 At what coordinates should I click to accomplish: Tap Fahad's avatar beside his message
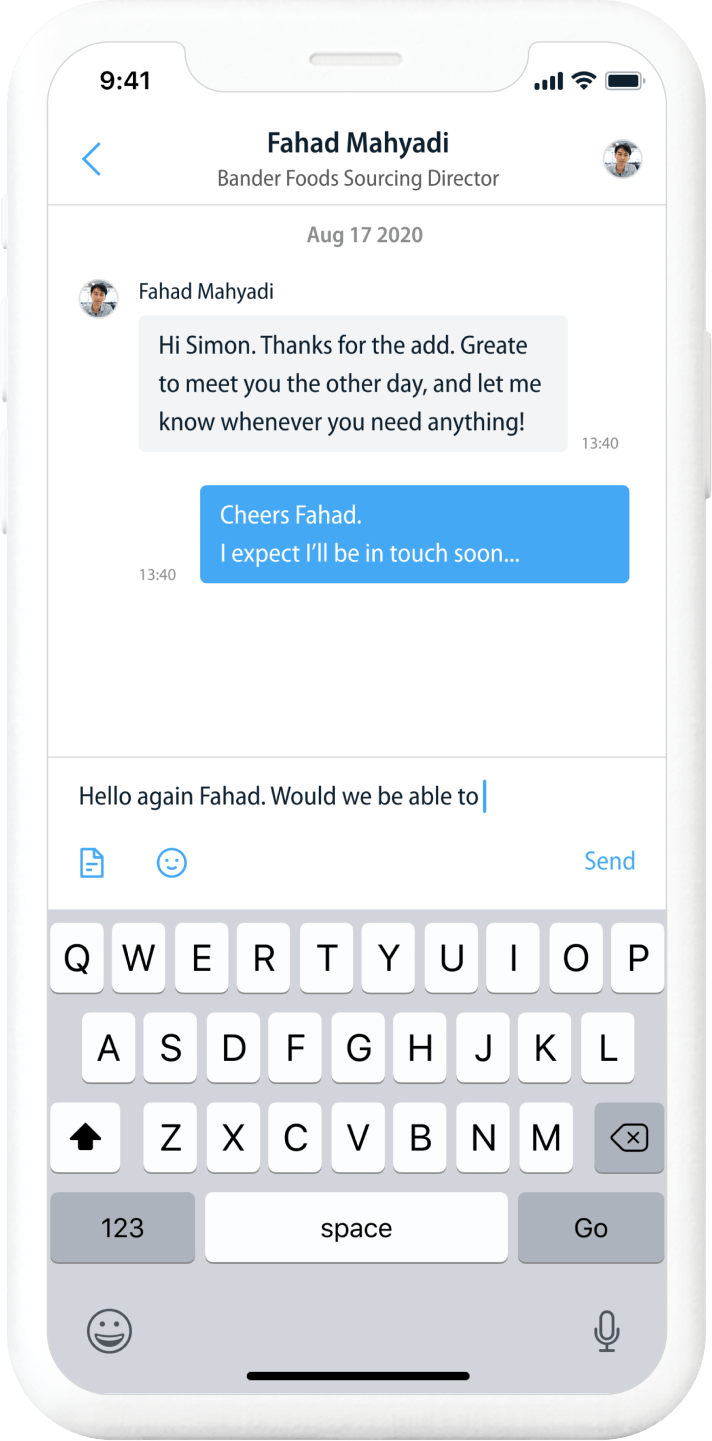99,298
